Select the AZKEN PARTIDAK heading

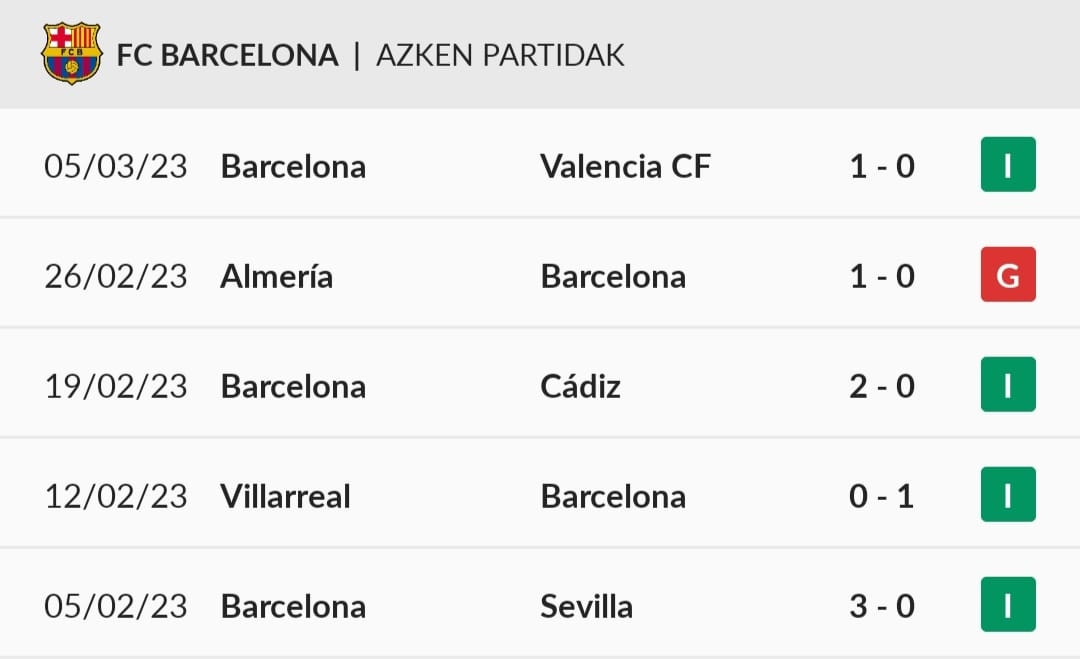click(x=500, y=55)
